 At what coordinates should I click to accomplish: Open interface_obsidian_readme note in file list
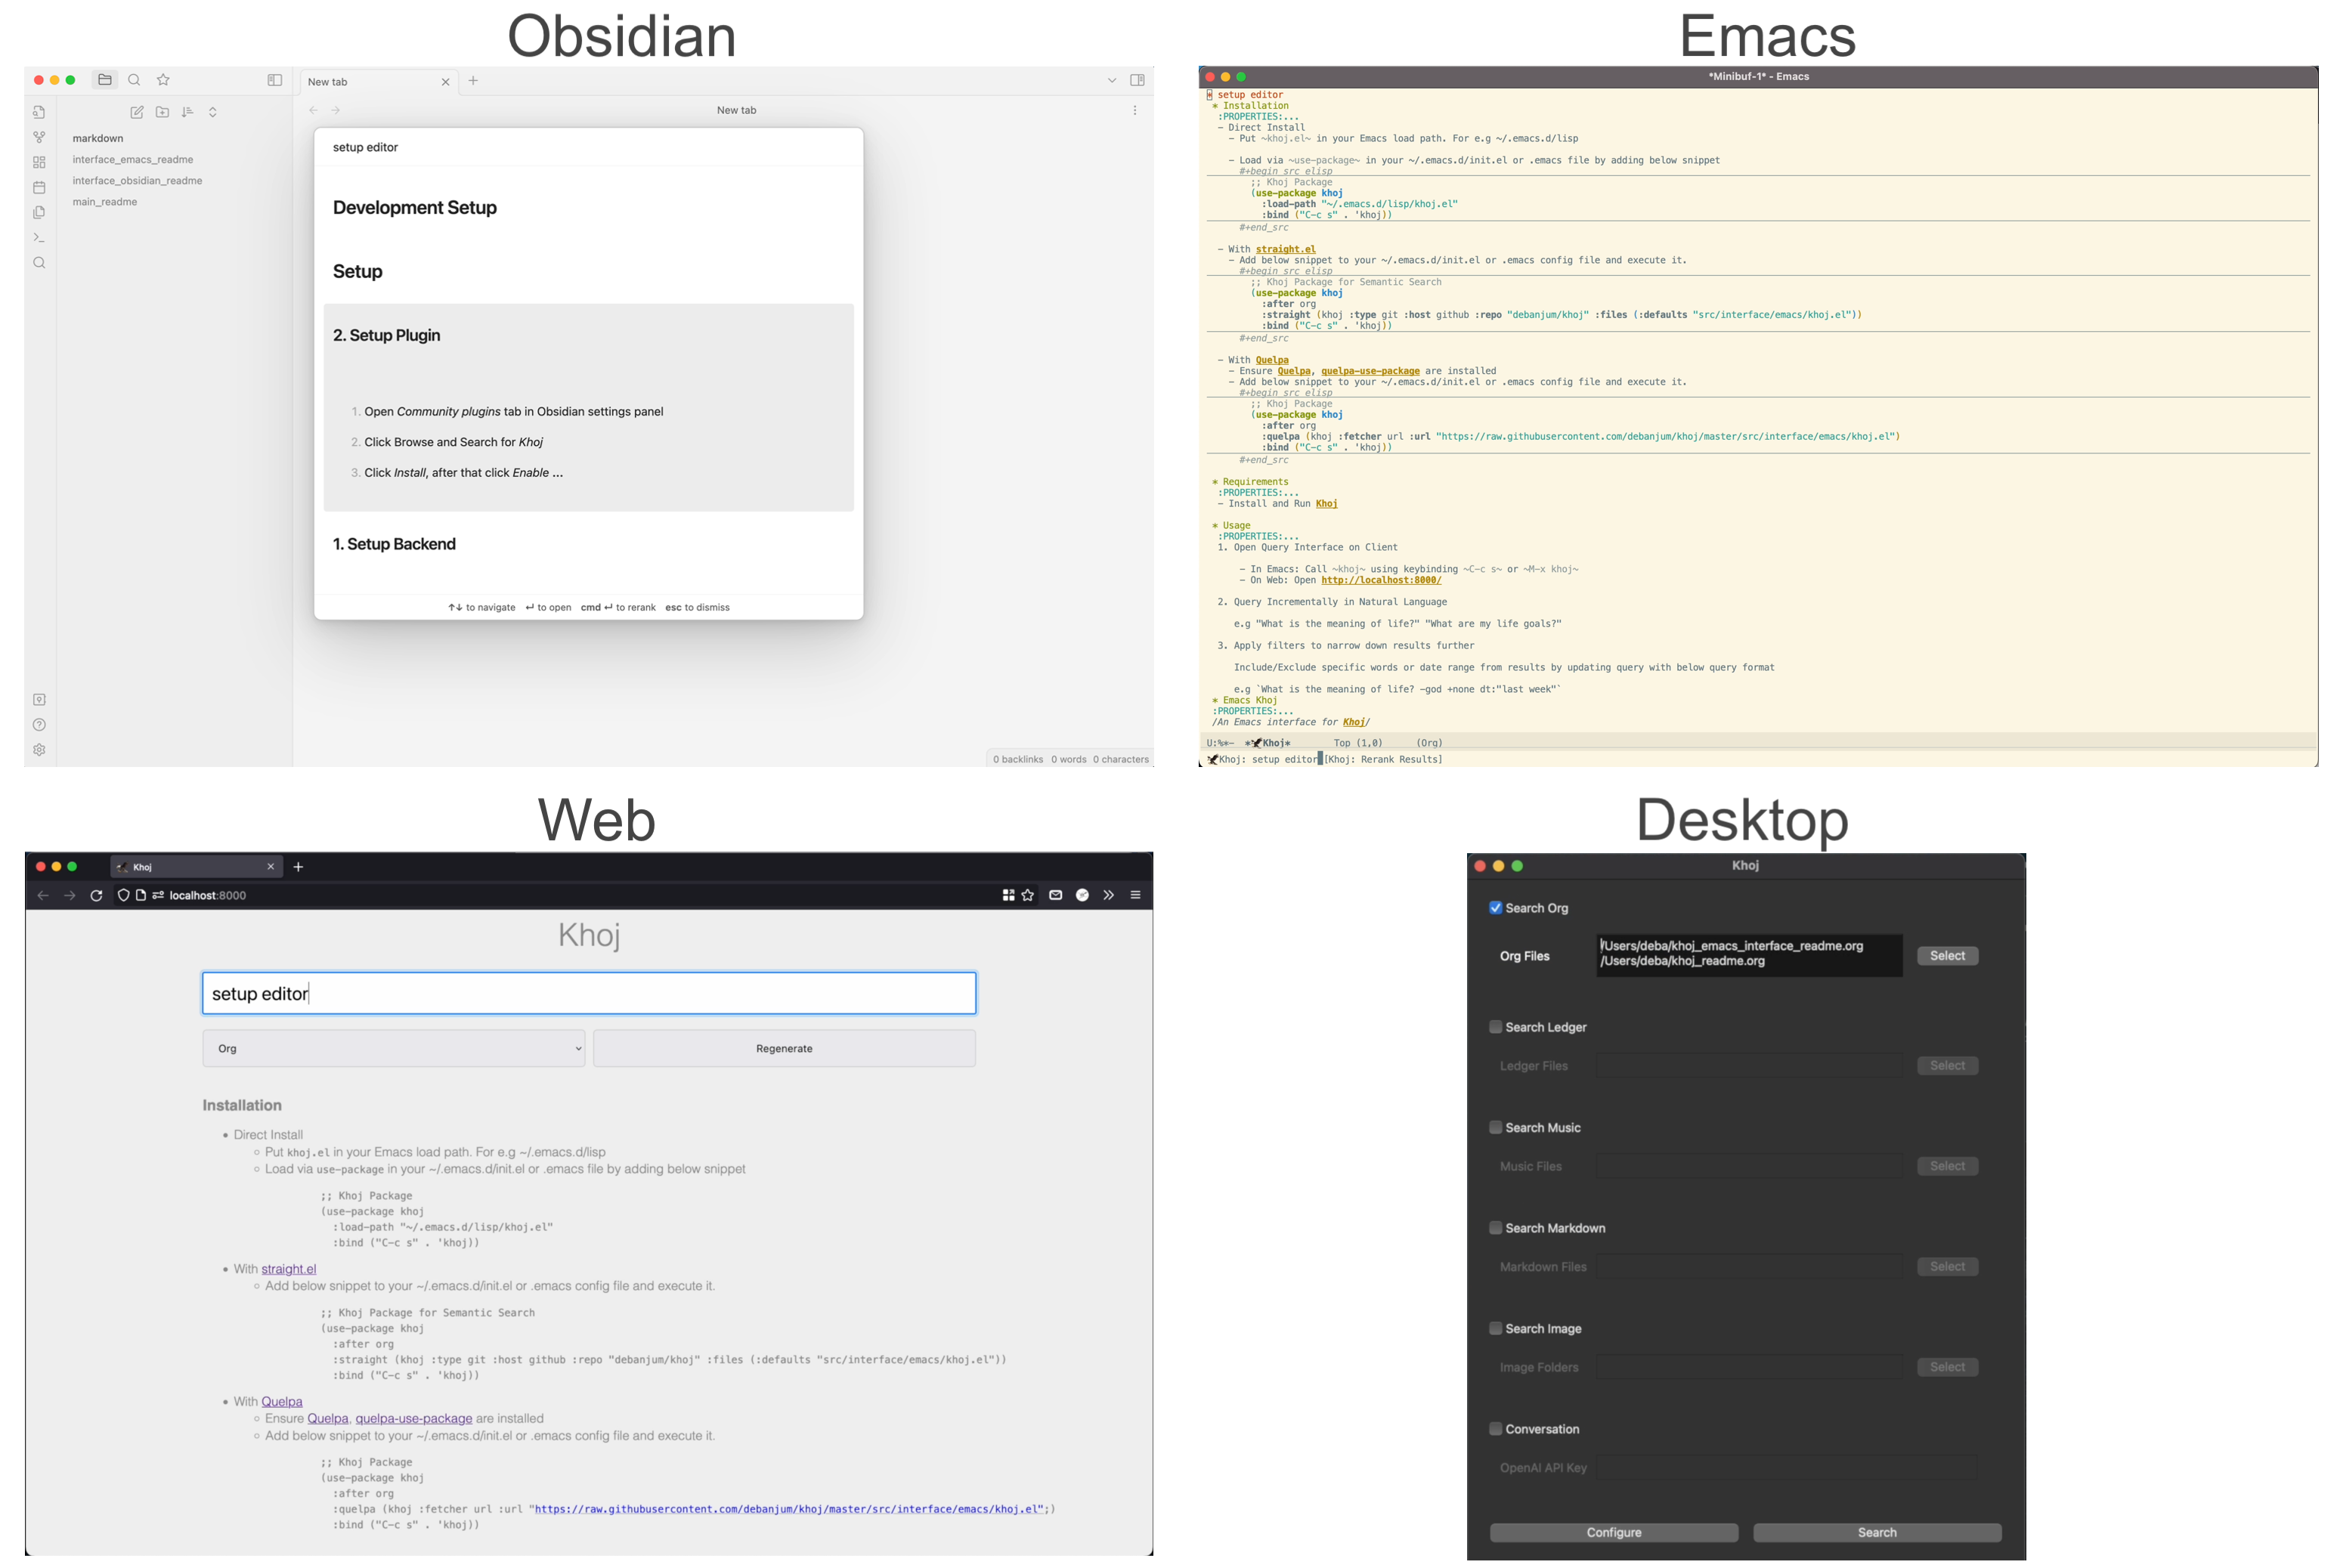coord(137,181)
